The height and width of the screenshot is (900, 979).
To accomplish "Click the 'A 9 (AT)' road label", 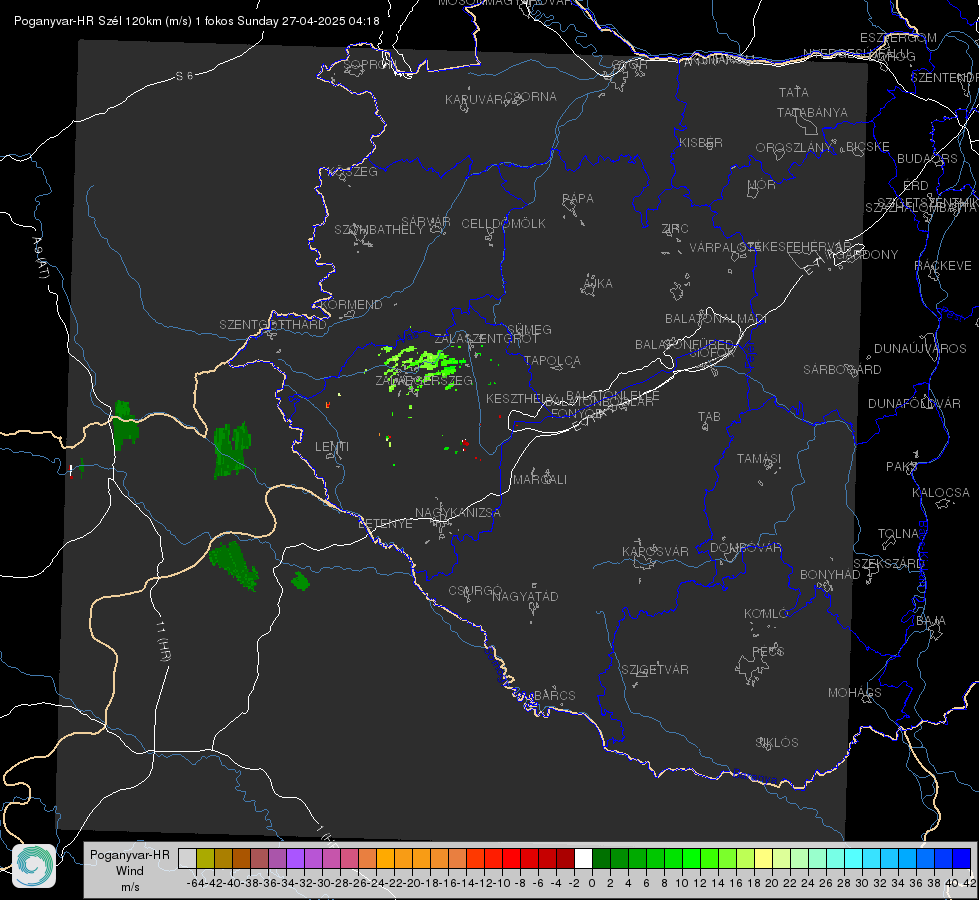I will pyautogui.click(x=40, y=257).
